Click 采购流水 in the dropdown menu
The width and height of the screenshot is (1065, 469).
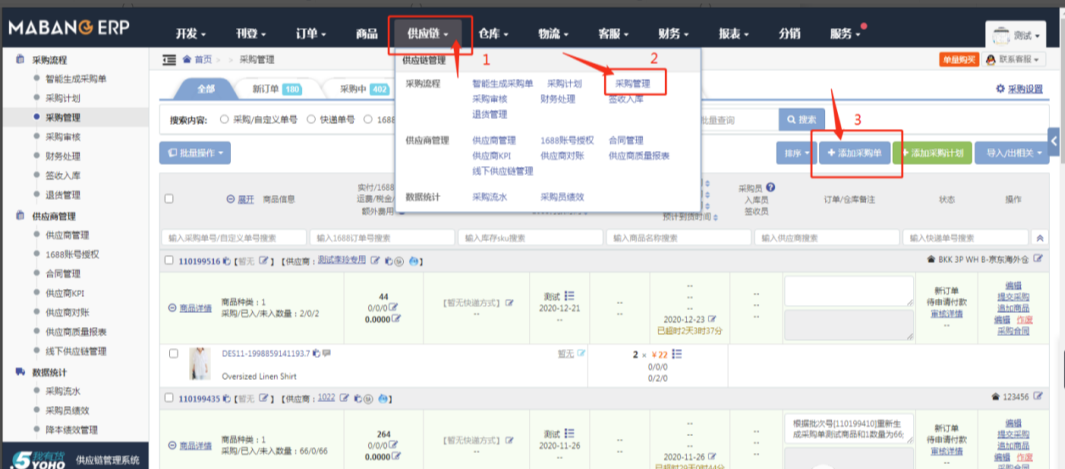point(490,197)
